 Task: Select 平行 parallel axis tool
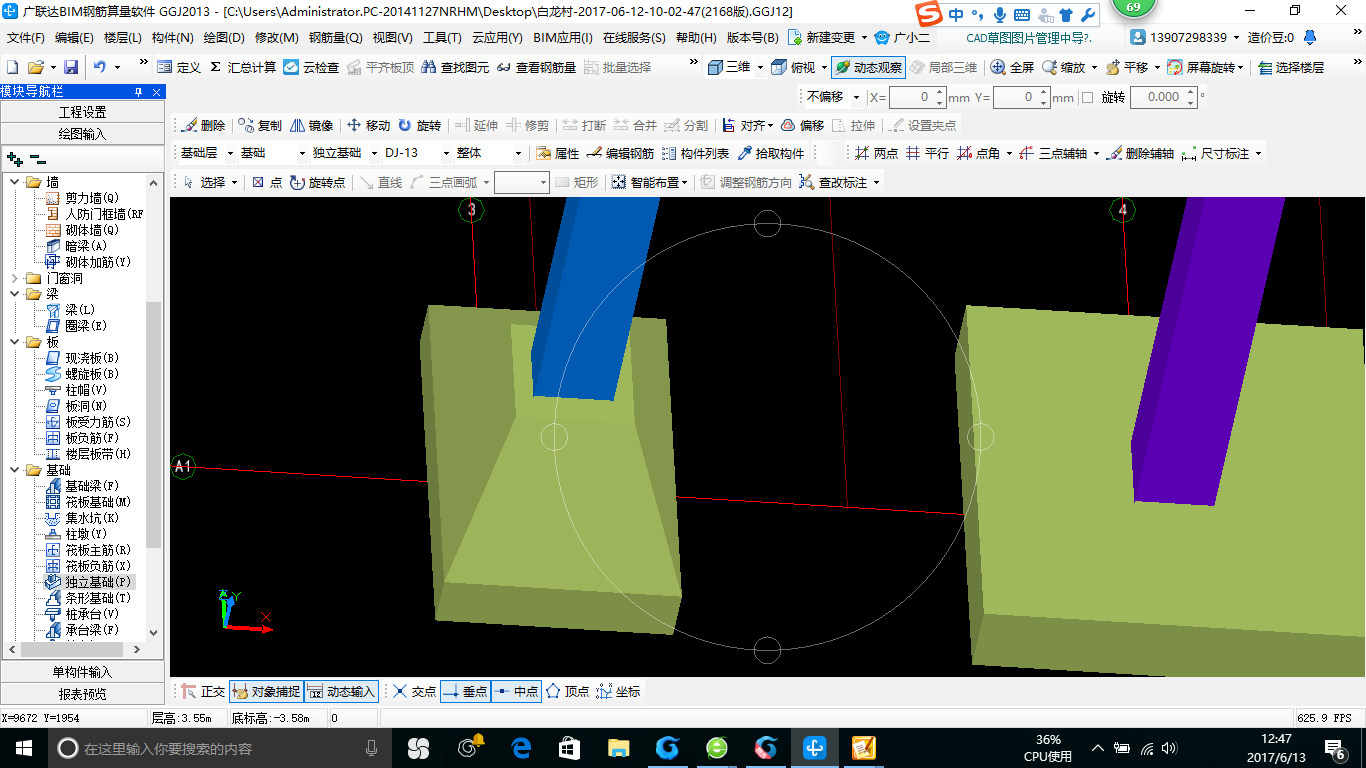tap(927, 153)
